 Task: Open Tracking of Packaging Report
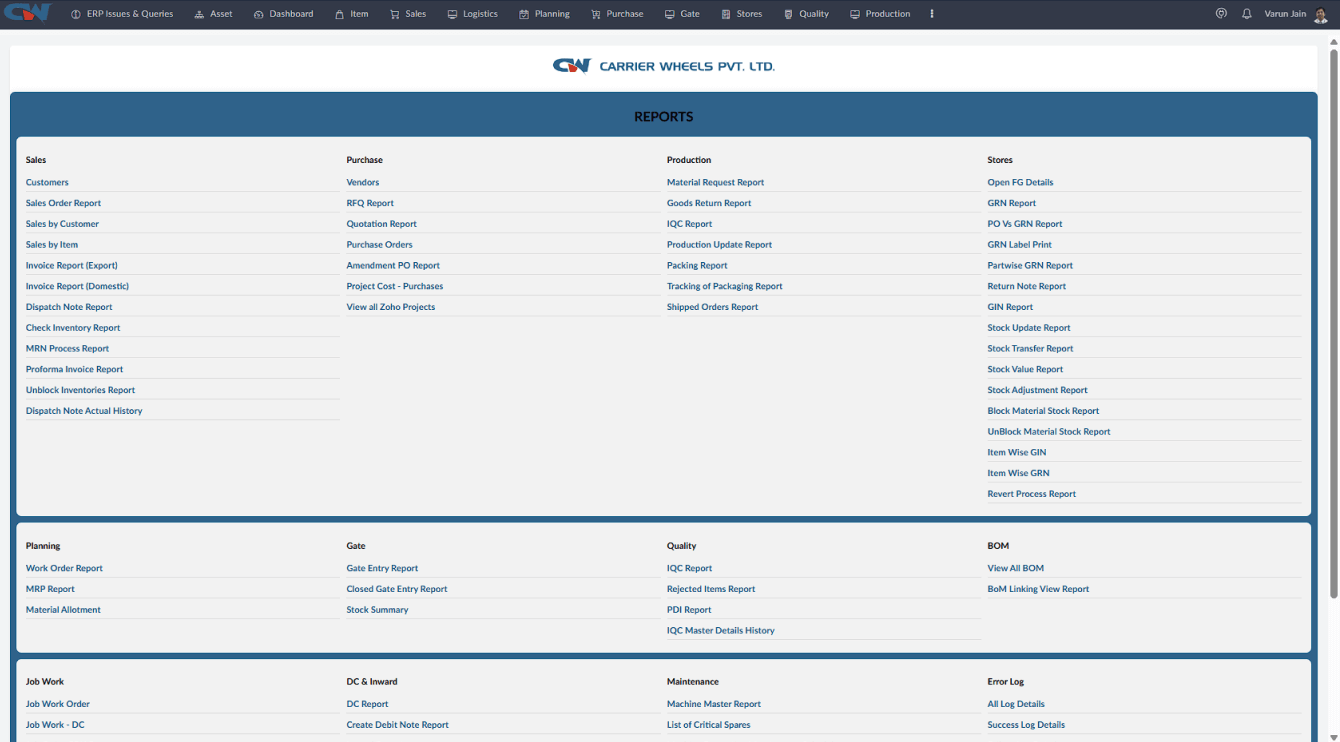[725, 286]
